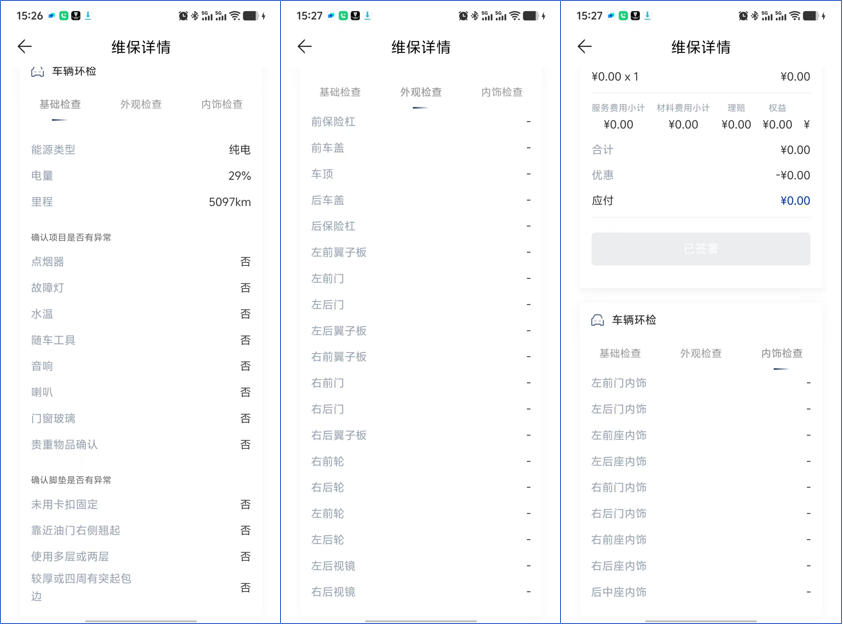This screenshot has height=625, width=843.
Task: Tap the car icon beside 车辆环检 on left screen
Action: pos(37,71)
